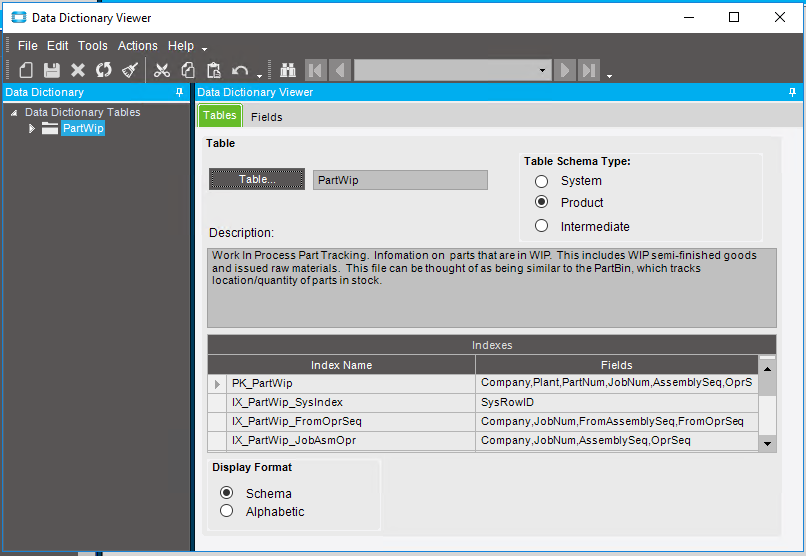The width and height of the screenshot is (806, 556).
Task: Click the Cut scissors icon
Action: tap(161, 70)
